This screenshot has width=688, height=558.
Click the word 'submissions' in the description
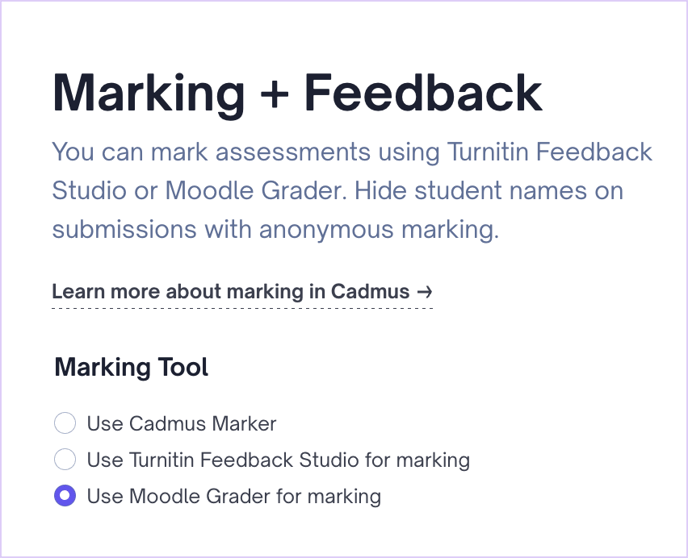125,229
